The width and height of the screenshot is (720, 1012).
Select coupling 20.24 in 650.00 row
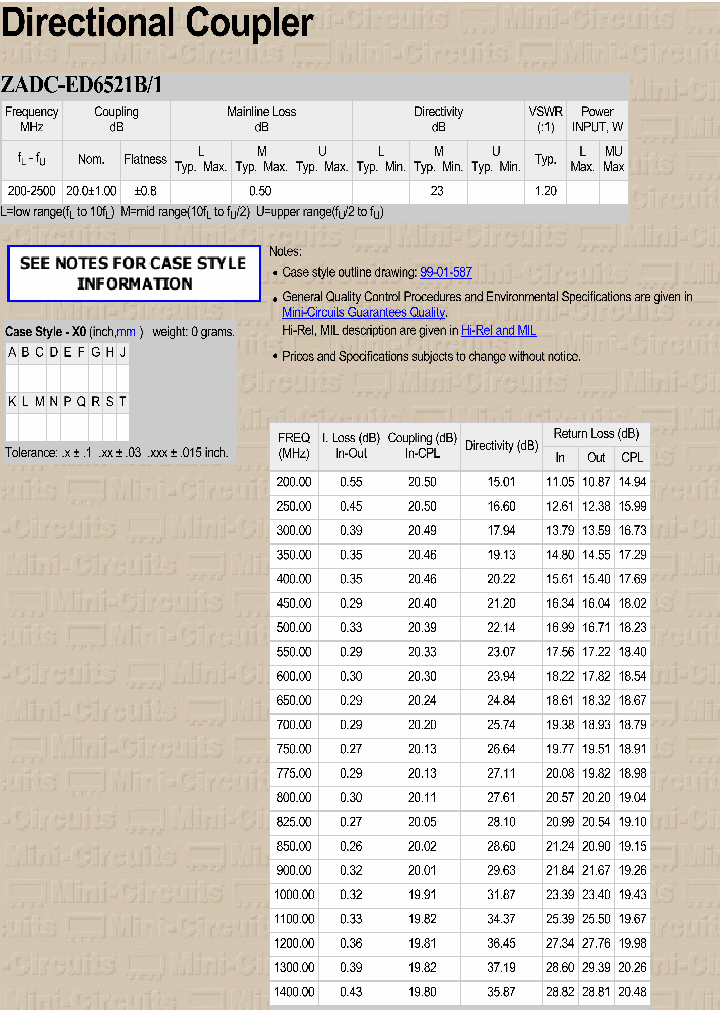[x=422, y=700]
